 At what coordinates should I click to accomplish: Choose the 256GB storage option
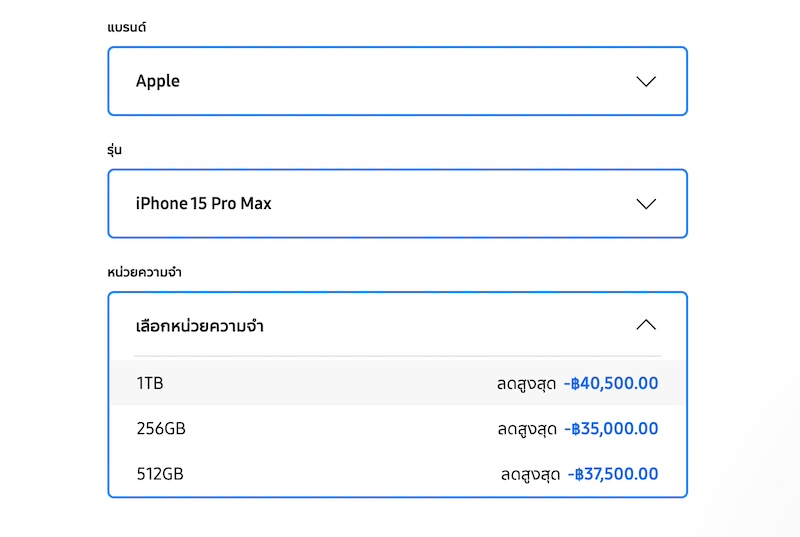(161, 429)
